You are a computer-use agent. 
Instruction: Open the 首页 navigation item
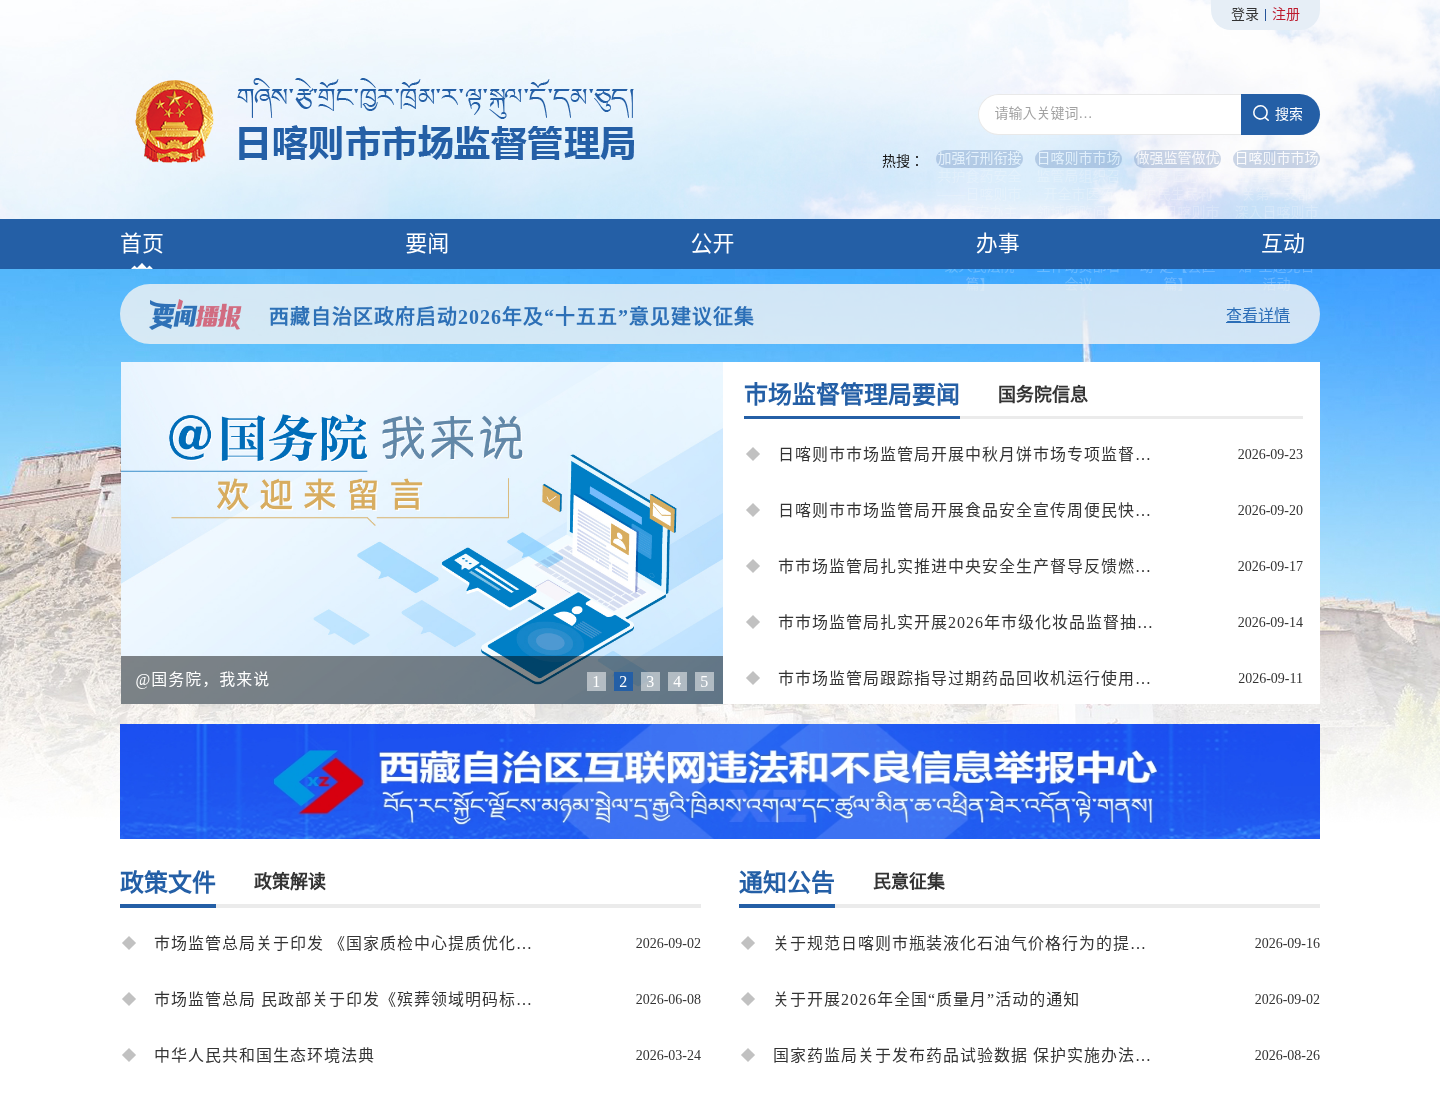pyautogui.click(x=142, y=243)
